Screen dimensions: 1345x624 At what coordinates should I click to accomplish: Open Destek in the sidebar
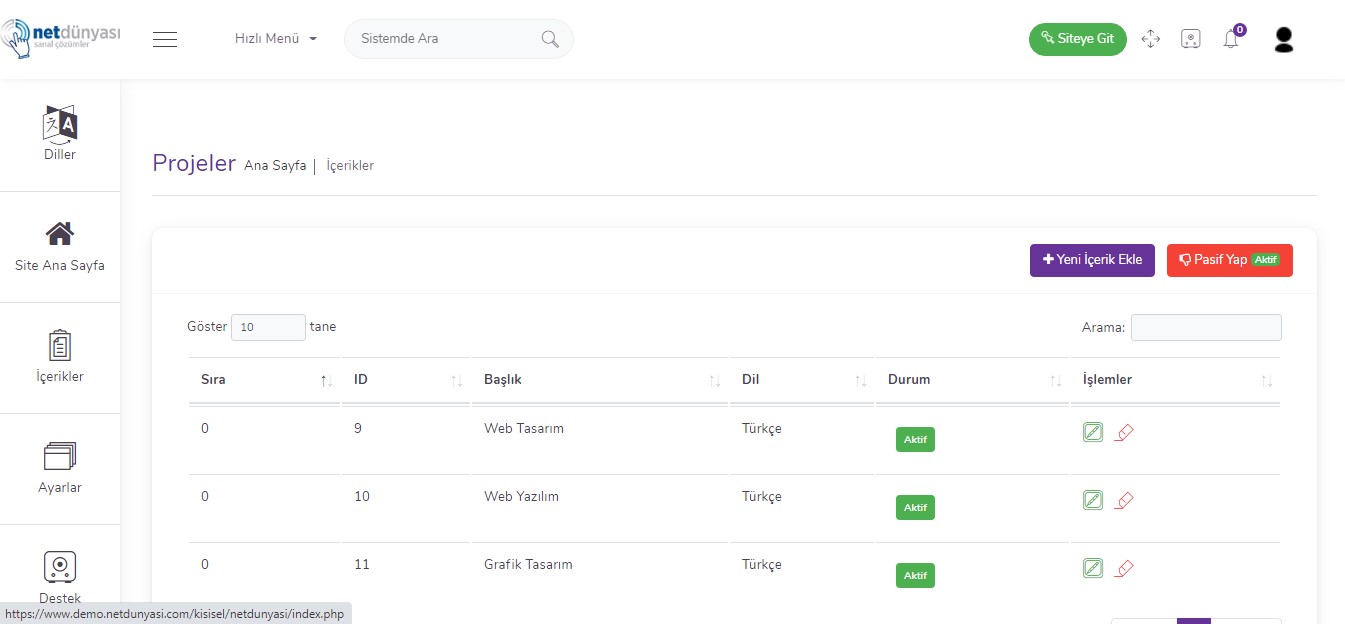(60, 578)
